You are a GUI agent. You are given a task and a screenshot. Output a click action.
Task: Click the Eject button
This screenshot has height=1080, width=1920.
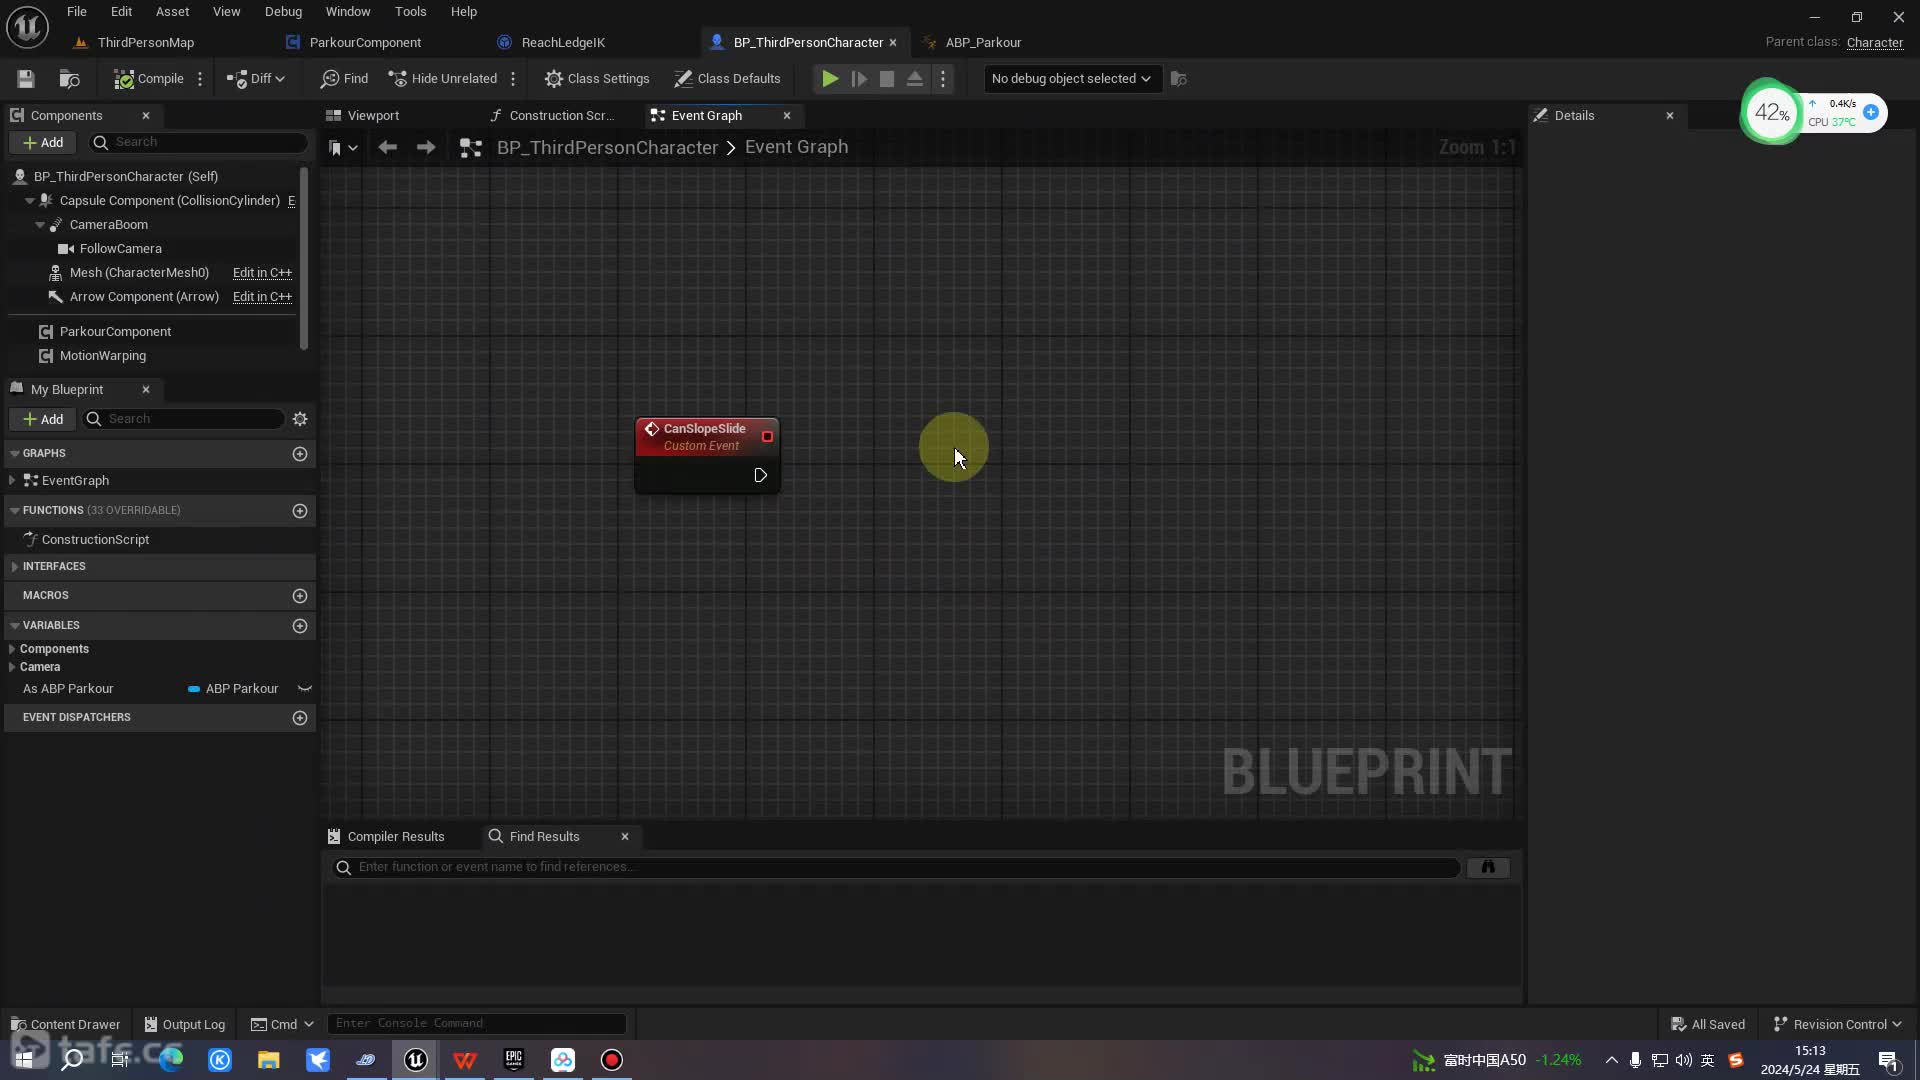pos(915,79)
